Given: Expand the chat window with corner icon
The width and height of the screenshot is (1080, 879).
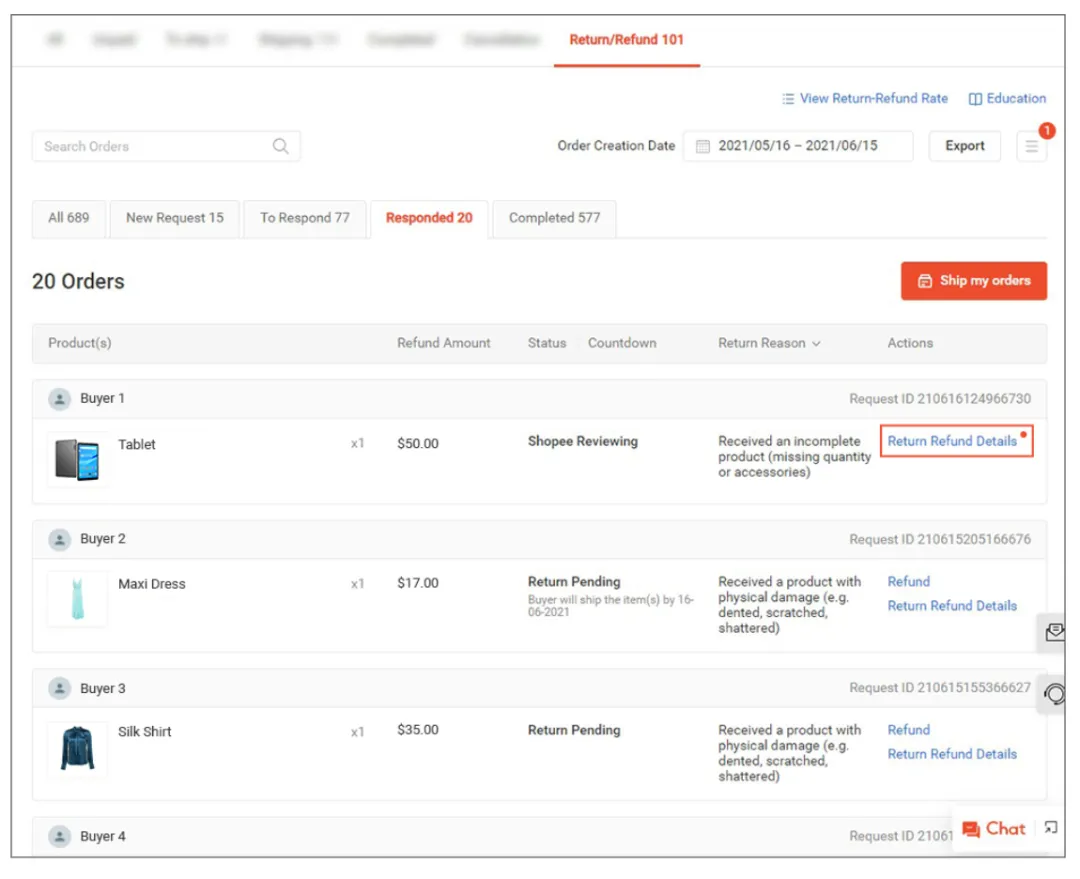Looking at the screenshot, I should click(x=1050, y=827).
